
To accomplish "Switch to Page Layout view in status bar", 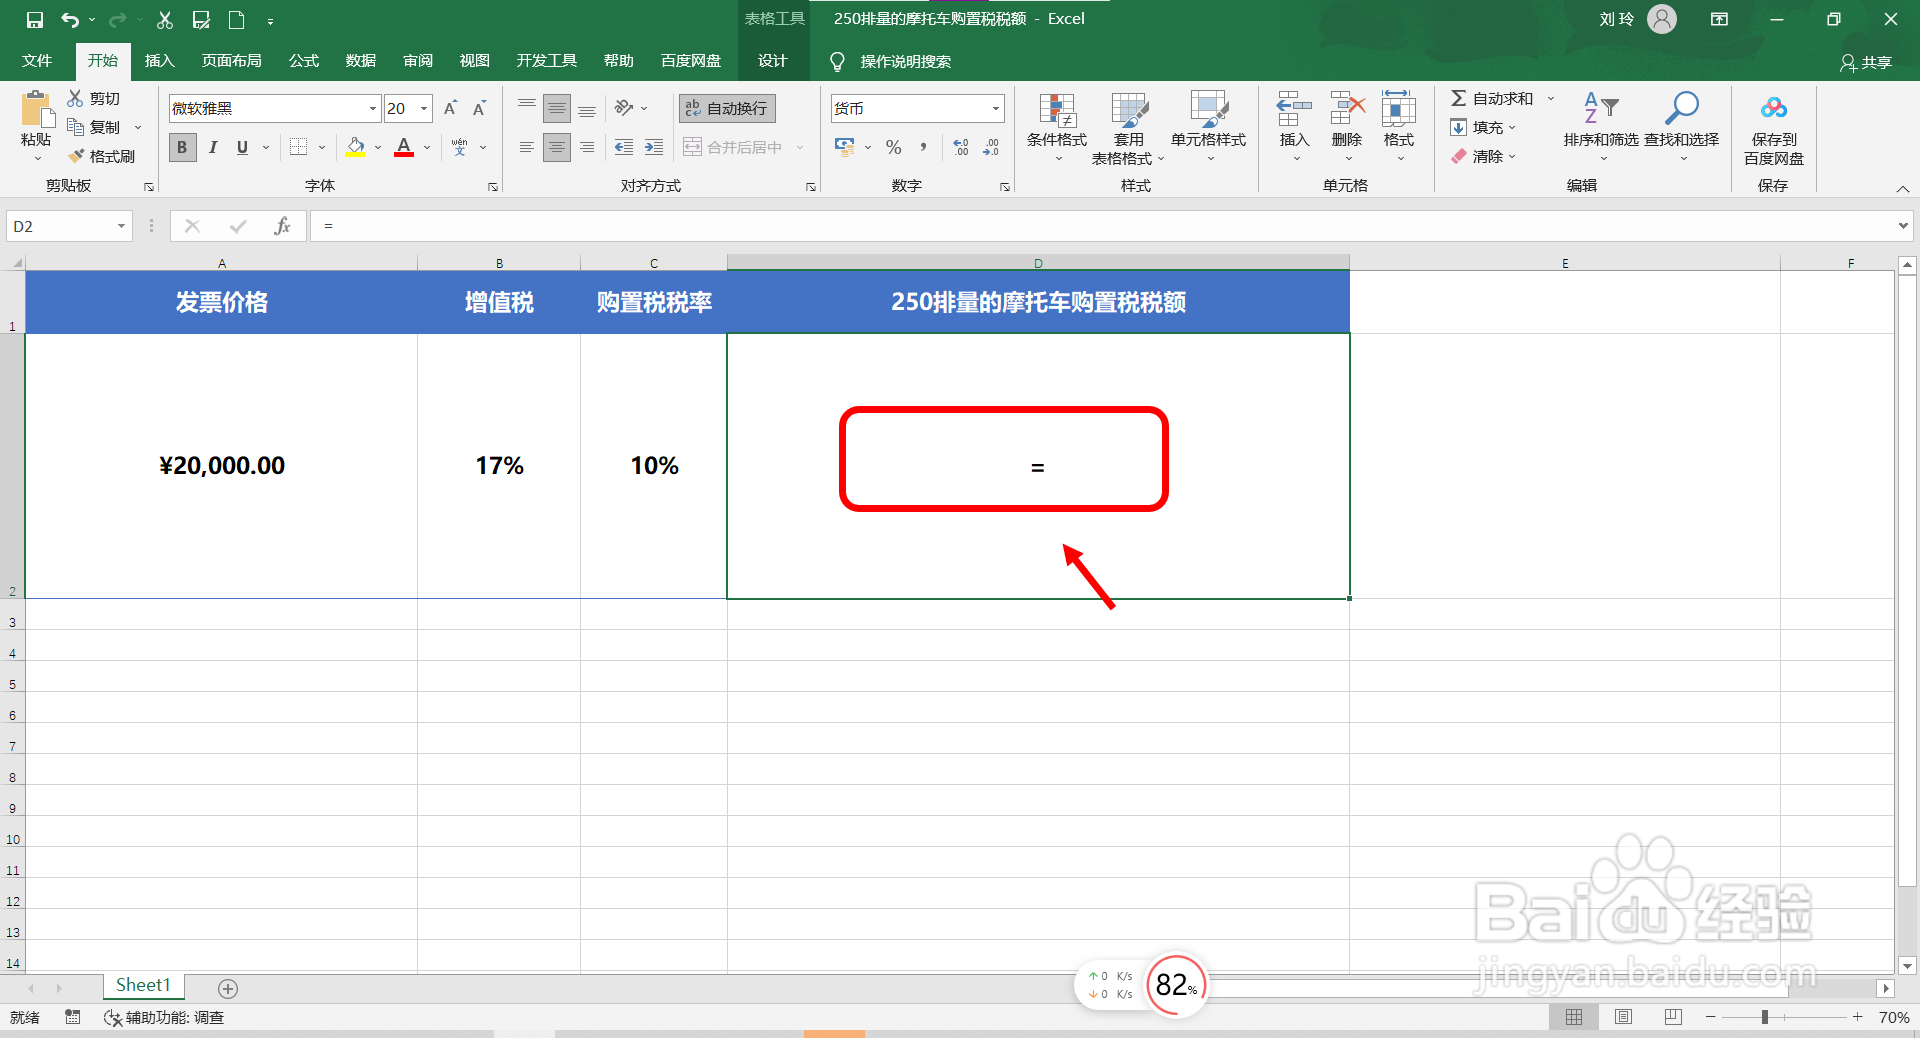I will click(1623, 1017).
